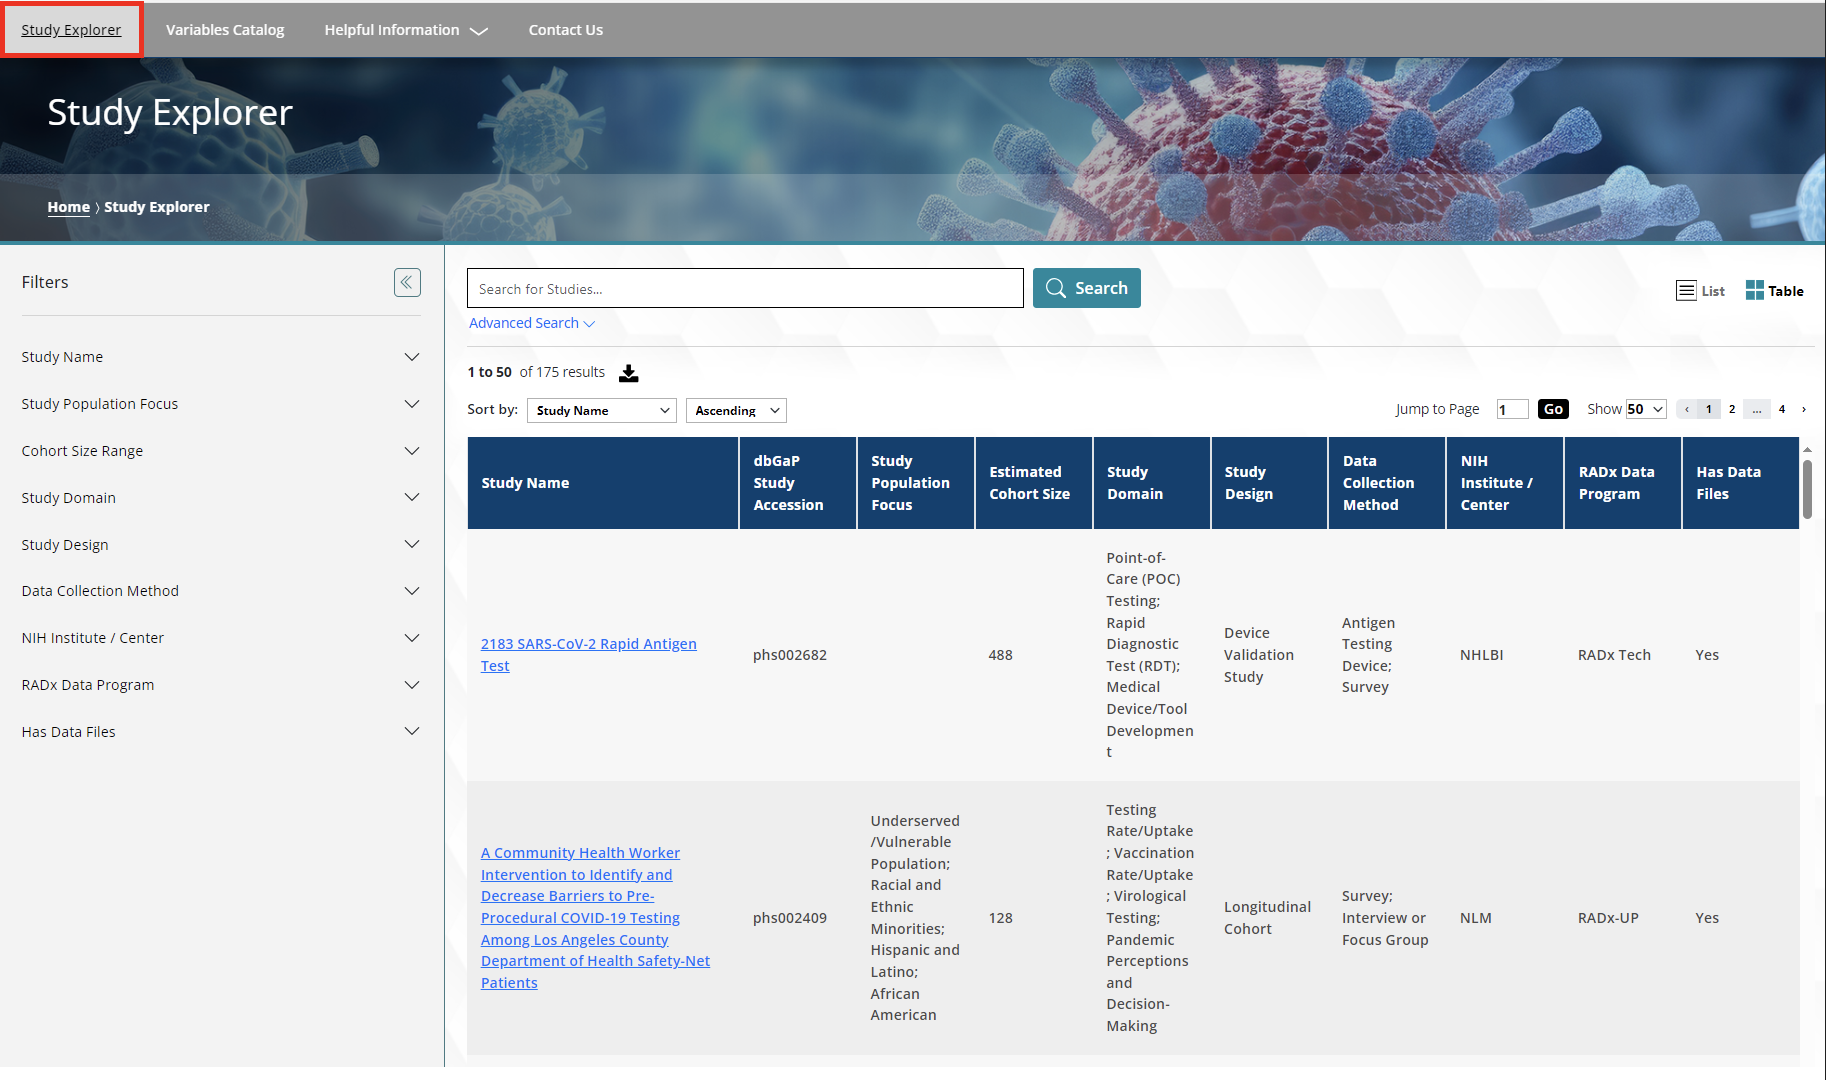
Task: Go to previous results page arrow
Action: click(x=1687, y=409)
